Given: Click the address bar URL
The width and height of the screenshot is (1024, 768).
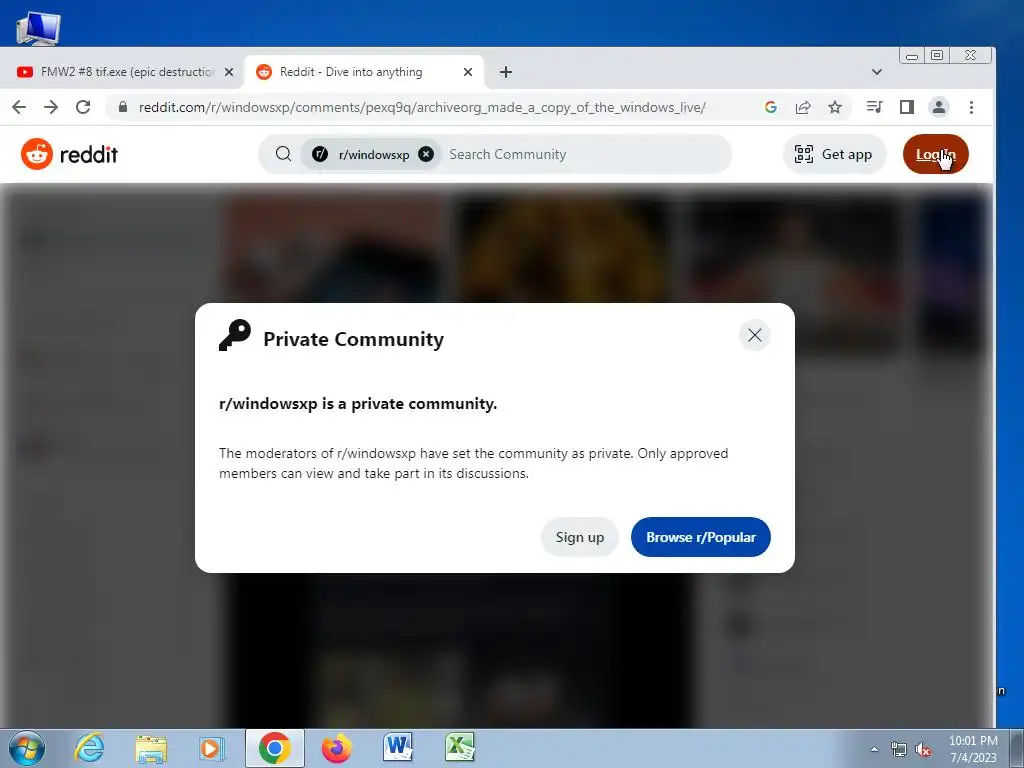Looking at the screenshot, I should (422, 107).
